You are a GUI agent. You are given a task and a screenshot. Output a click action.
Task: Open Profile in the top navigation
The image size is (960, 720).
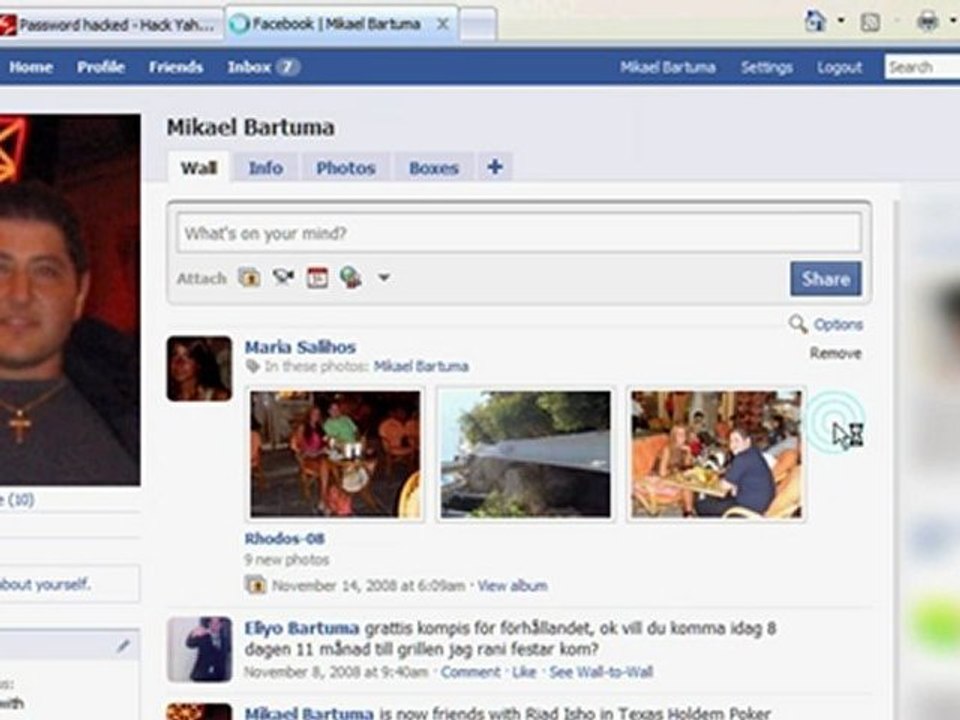click(x=101, y=67)
